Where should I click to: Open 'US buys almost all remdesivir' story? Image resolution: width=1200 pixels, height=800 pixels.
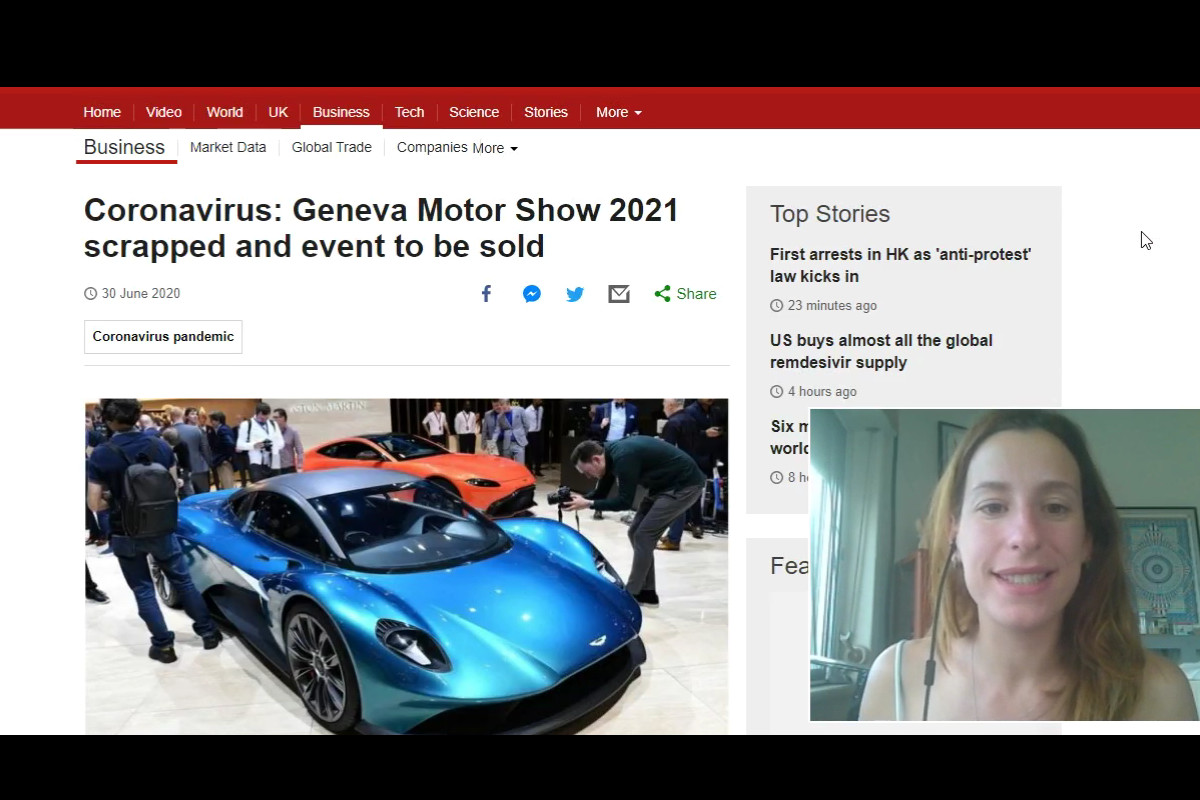(x=881, y=351)
